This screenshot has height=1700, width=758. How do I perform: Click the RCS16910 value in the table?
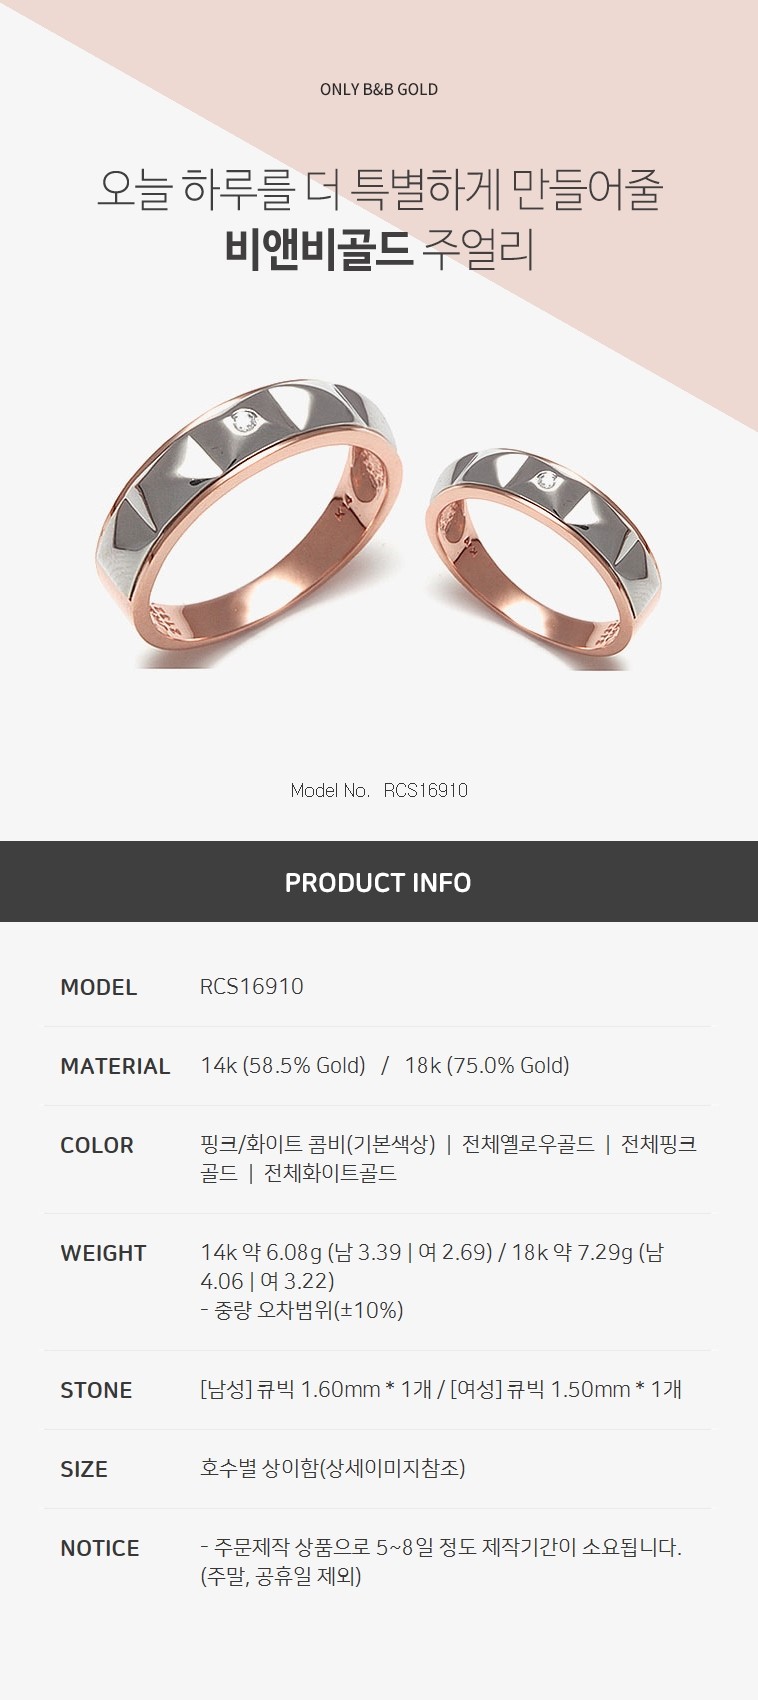click(x=252, y=986)
